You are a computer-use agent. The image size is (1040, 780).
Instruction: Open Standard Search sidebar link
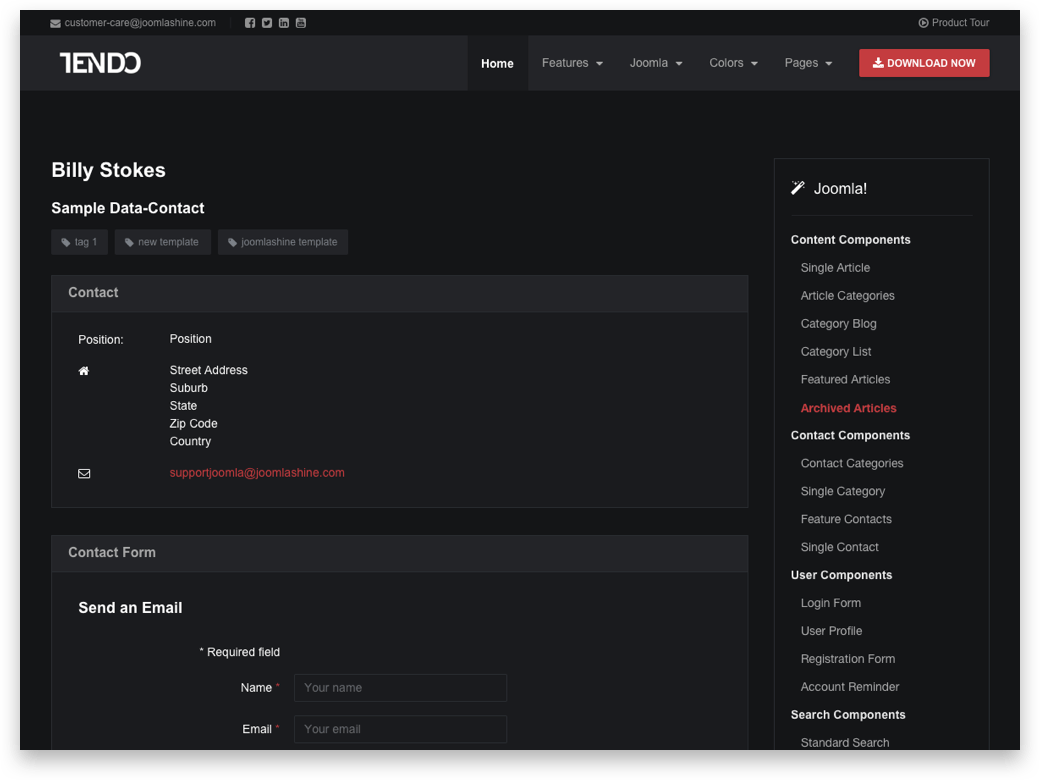click(x=844, y=743)
